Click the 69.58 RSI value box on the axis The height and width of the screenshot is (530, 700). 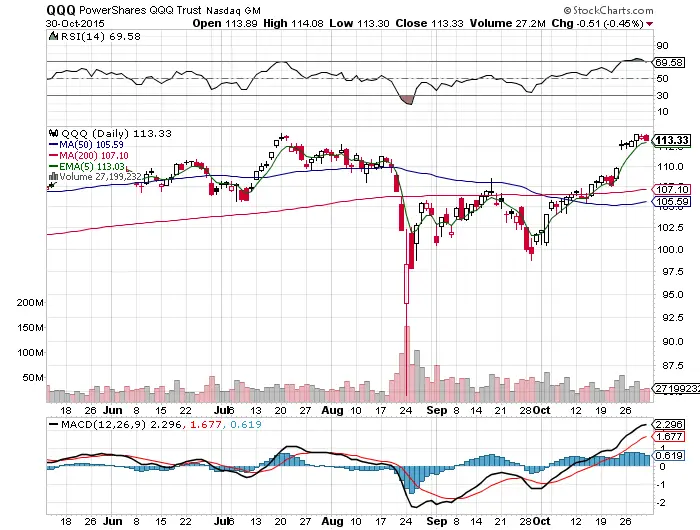[x=669, y=63]
